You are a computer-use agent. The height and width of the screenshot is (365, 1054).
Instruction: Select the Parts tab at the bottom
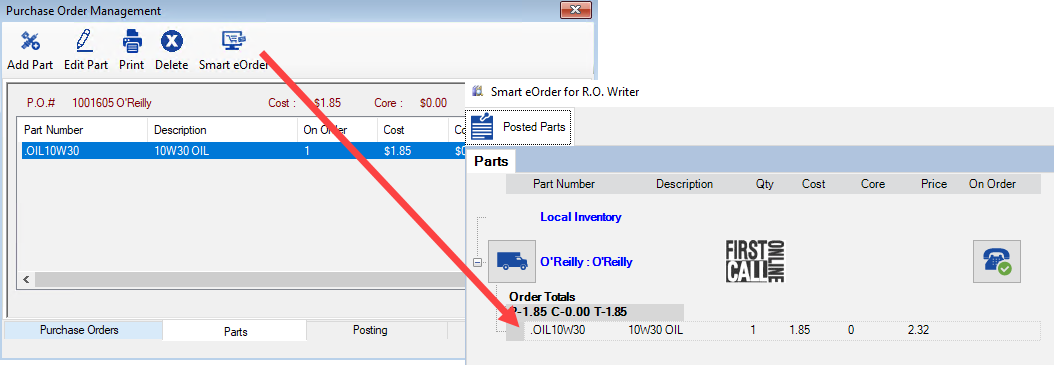point(235,331)
